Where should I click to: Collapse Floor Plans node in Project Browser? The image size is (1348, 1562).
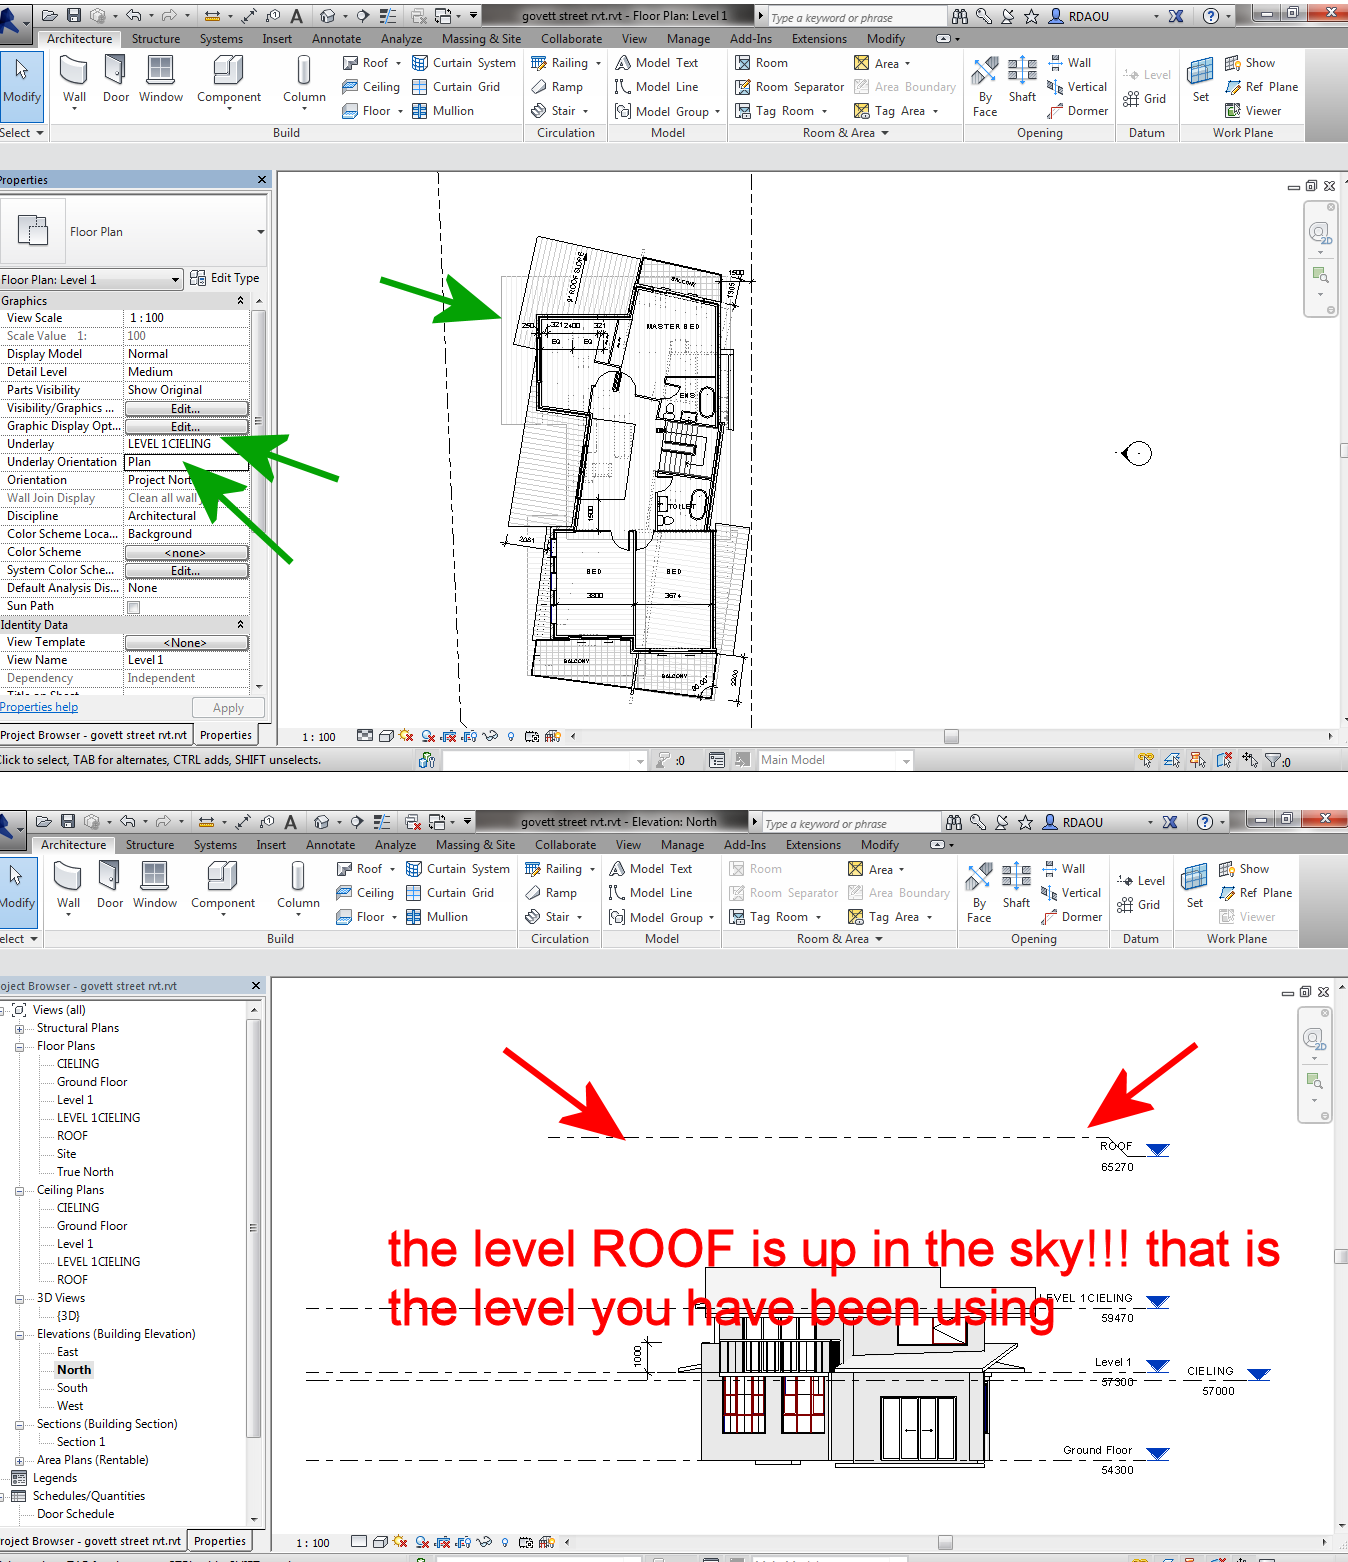(19, 1047)
